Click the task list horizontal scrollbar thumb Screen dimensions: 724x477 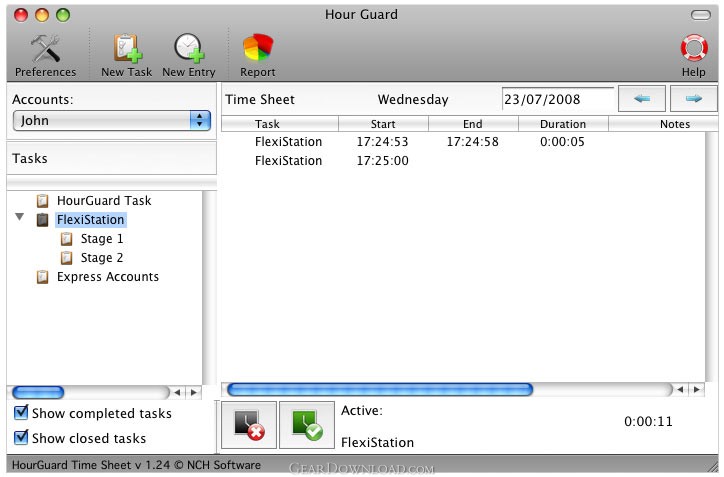pyautogui.click(x=38, y=392)
